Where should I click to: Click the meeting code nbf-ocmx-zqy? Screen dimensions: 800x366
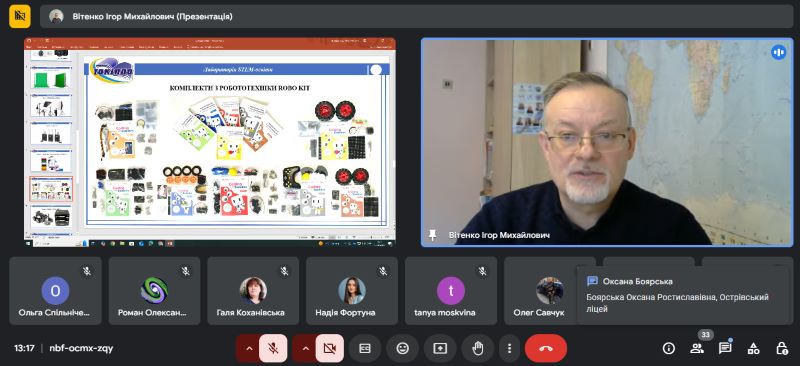[x=81, y=348]
